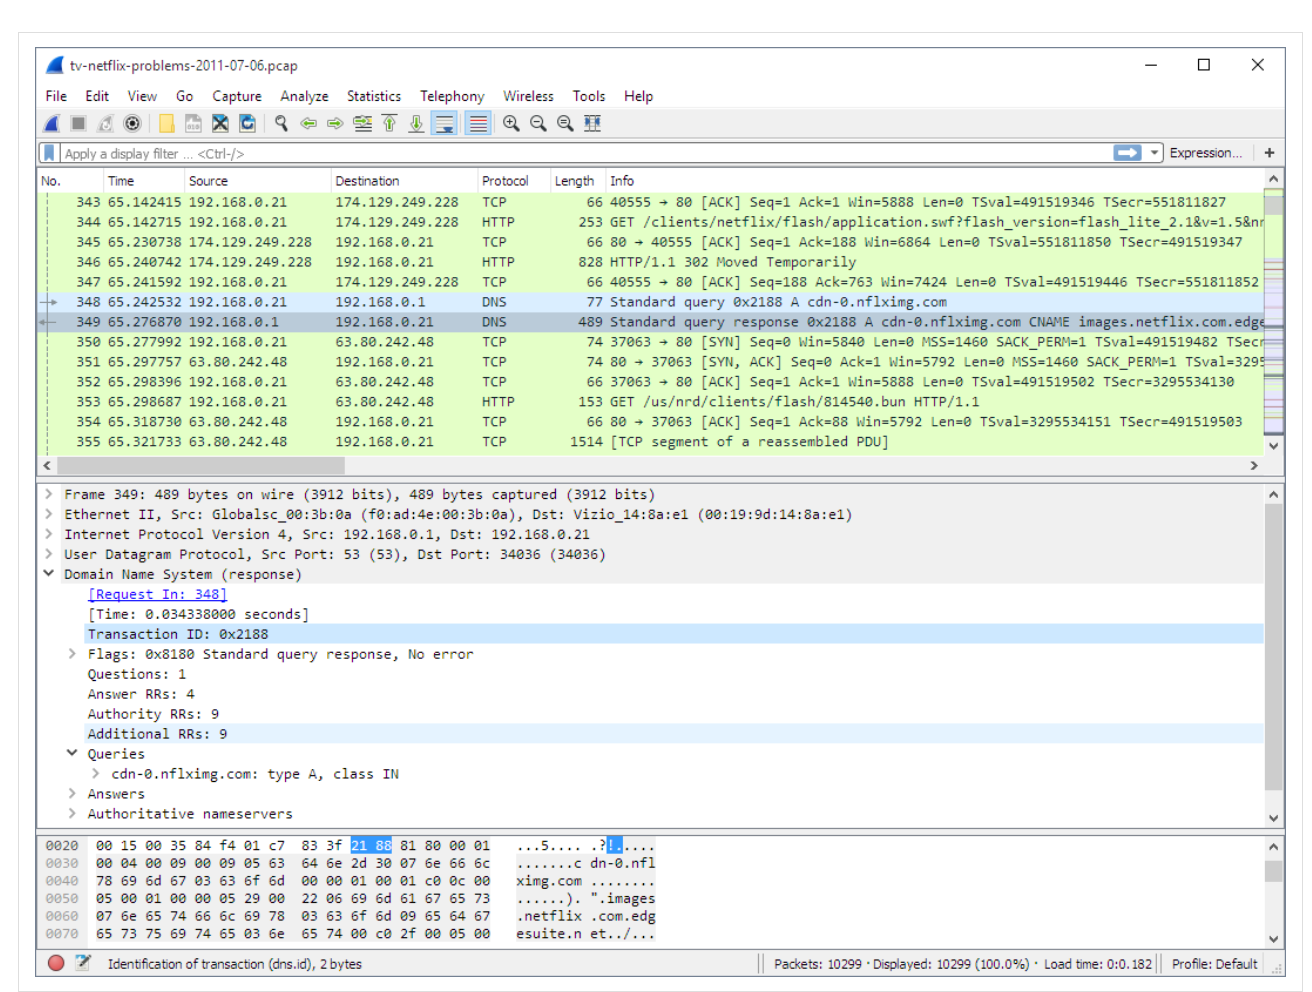Click the packet list horizontal scrollbar
This screenshot has width=1312, height=992.
200,466
